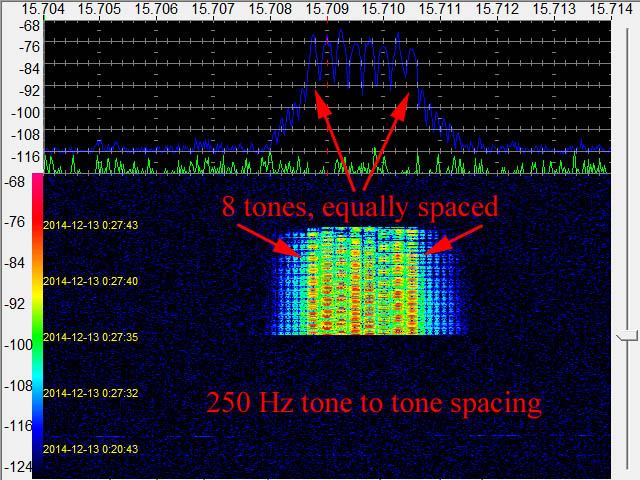Click the -124 value on the waterfall color scale
Screen dimensions: 640x480
(x=17, y=467)
